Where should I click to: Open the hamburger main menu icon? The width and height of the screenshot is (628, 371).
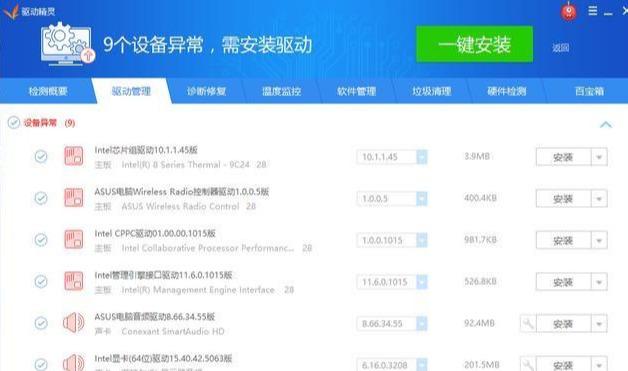[x=593, y=11]
